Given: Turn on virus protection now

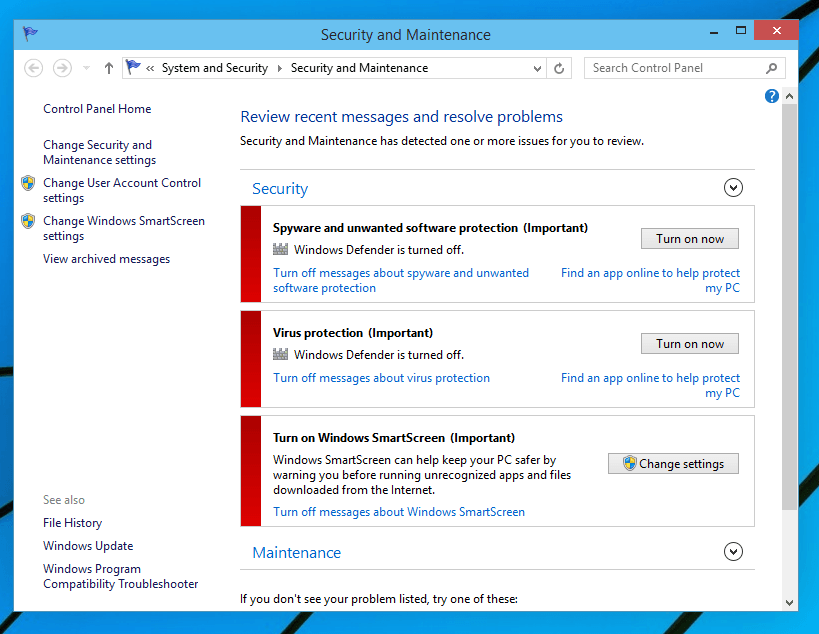Looking at the screenshot, I should [x=690, y=344].
